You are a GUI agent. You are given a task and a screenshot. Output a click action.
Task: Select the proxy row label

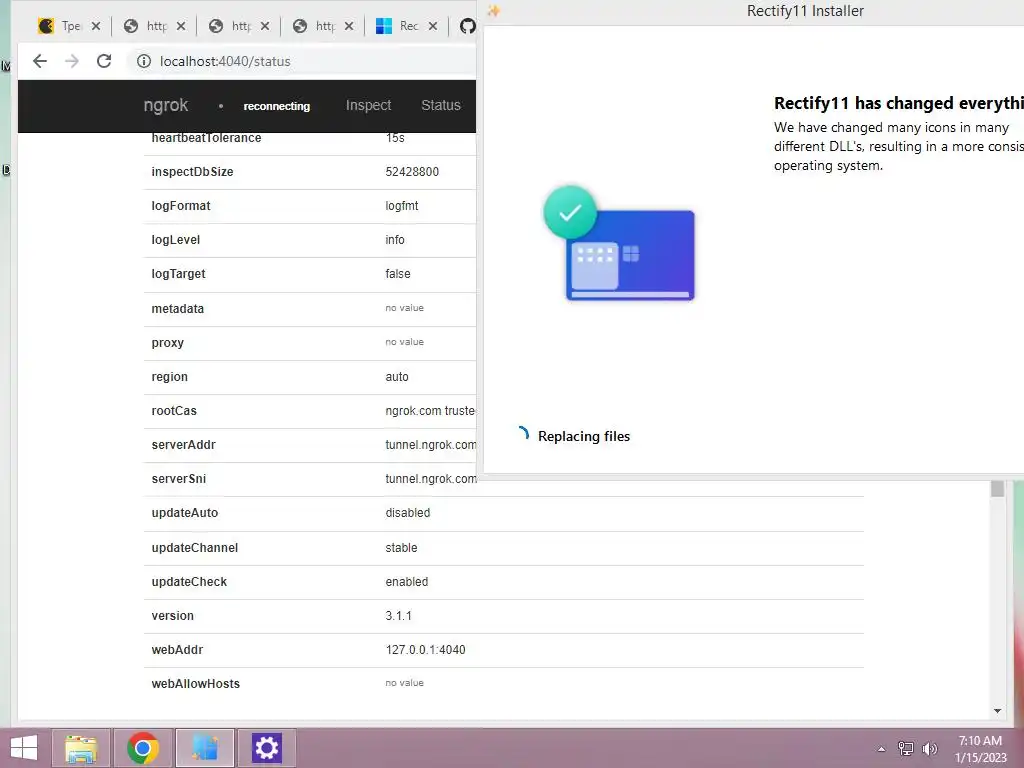click(x=168, y=343)
